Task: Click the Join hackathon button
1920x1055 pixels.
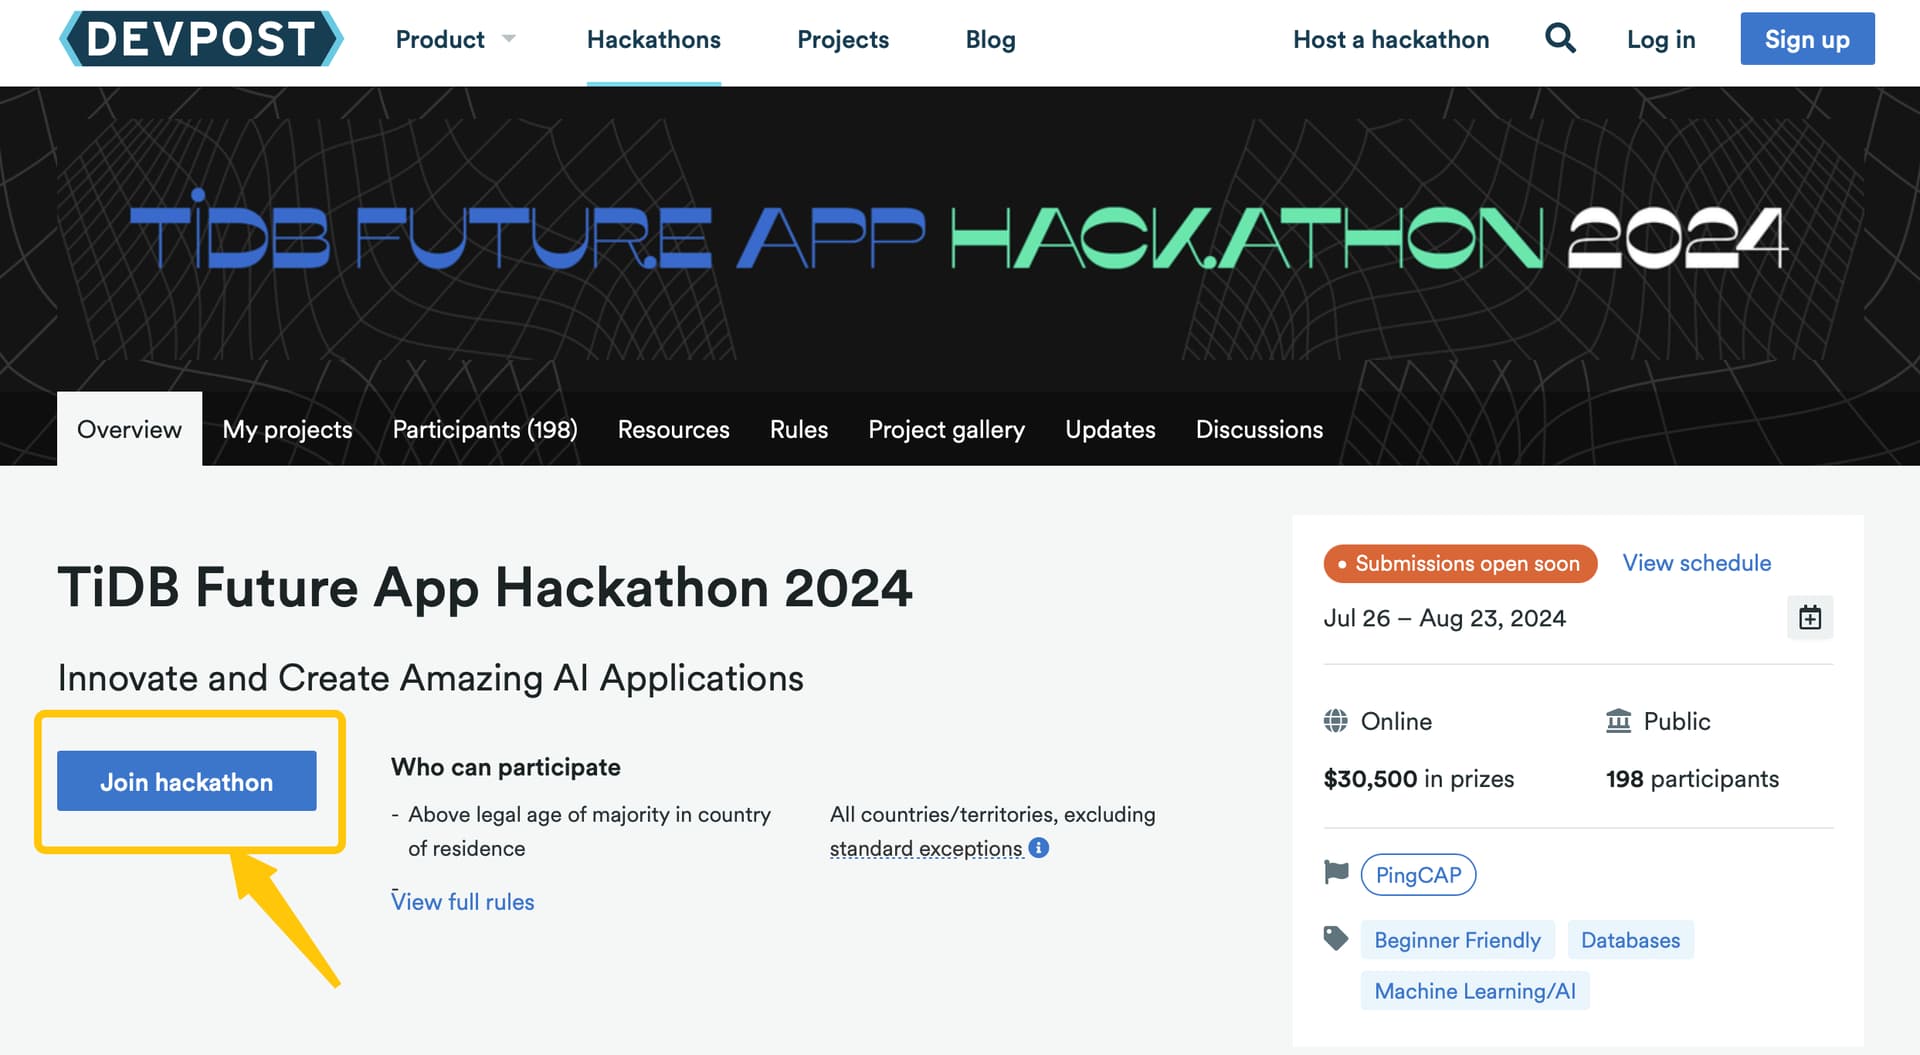Action: [187, 781]
